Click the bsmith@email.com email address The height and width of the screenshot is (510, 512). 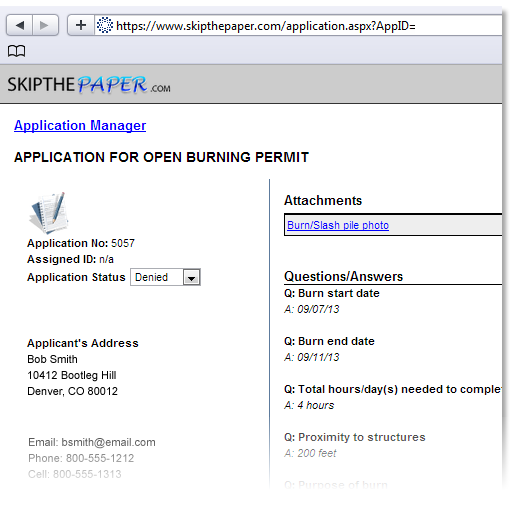[108, 442]
